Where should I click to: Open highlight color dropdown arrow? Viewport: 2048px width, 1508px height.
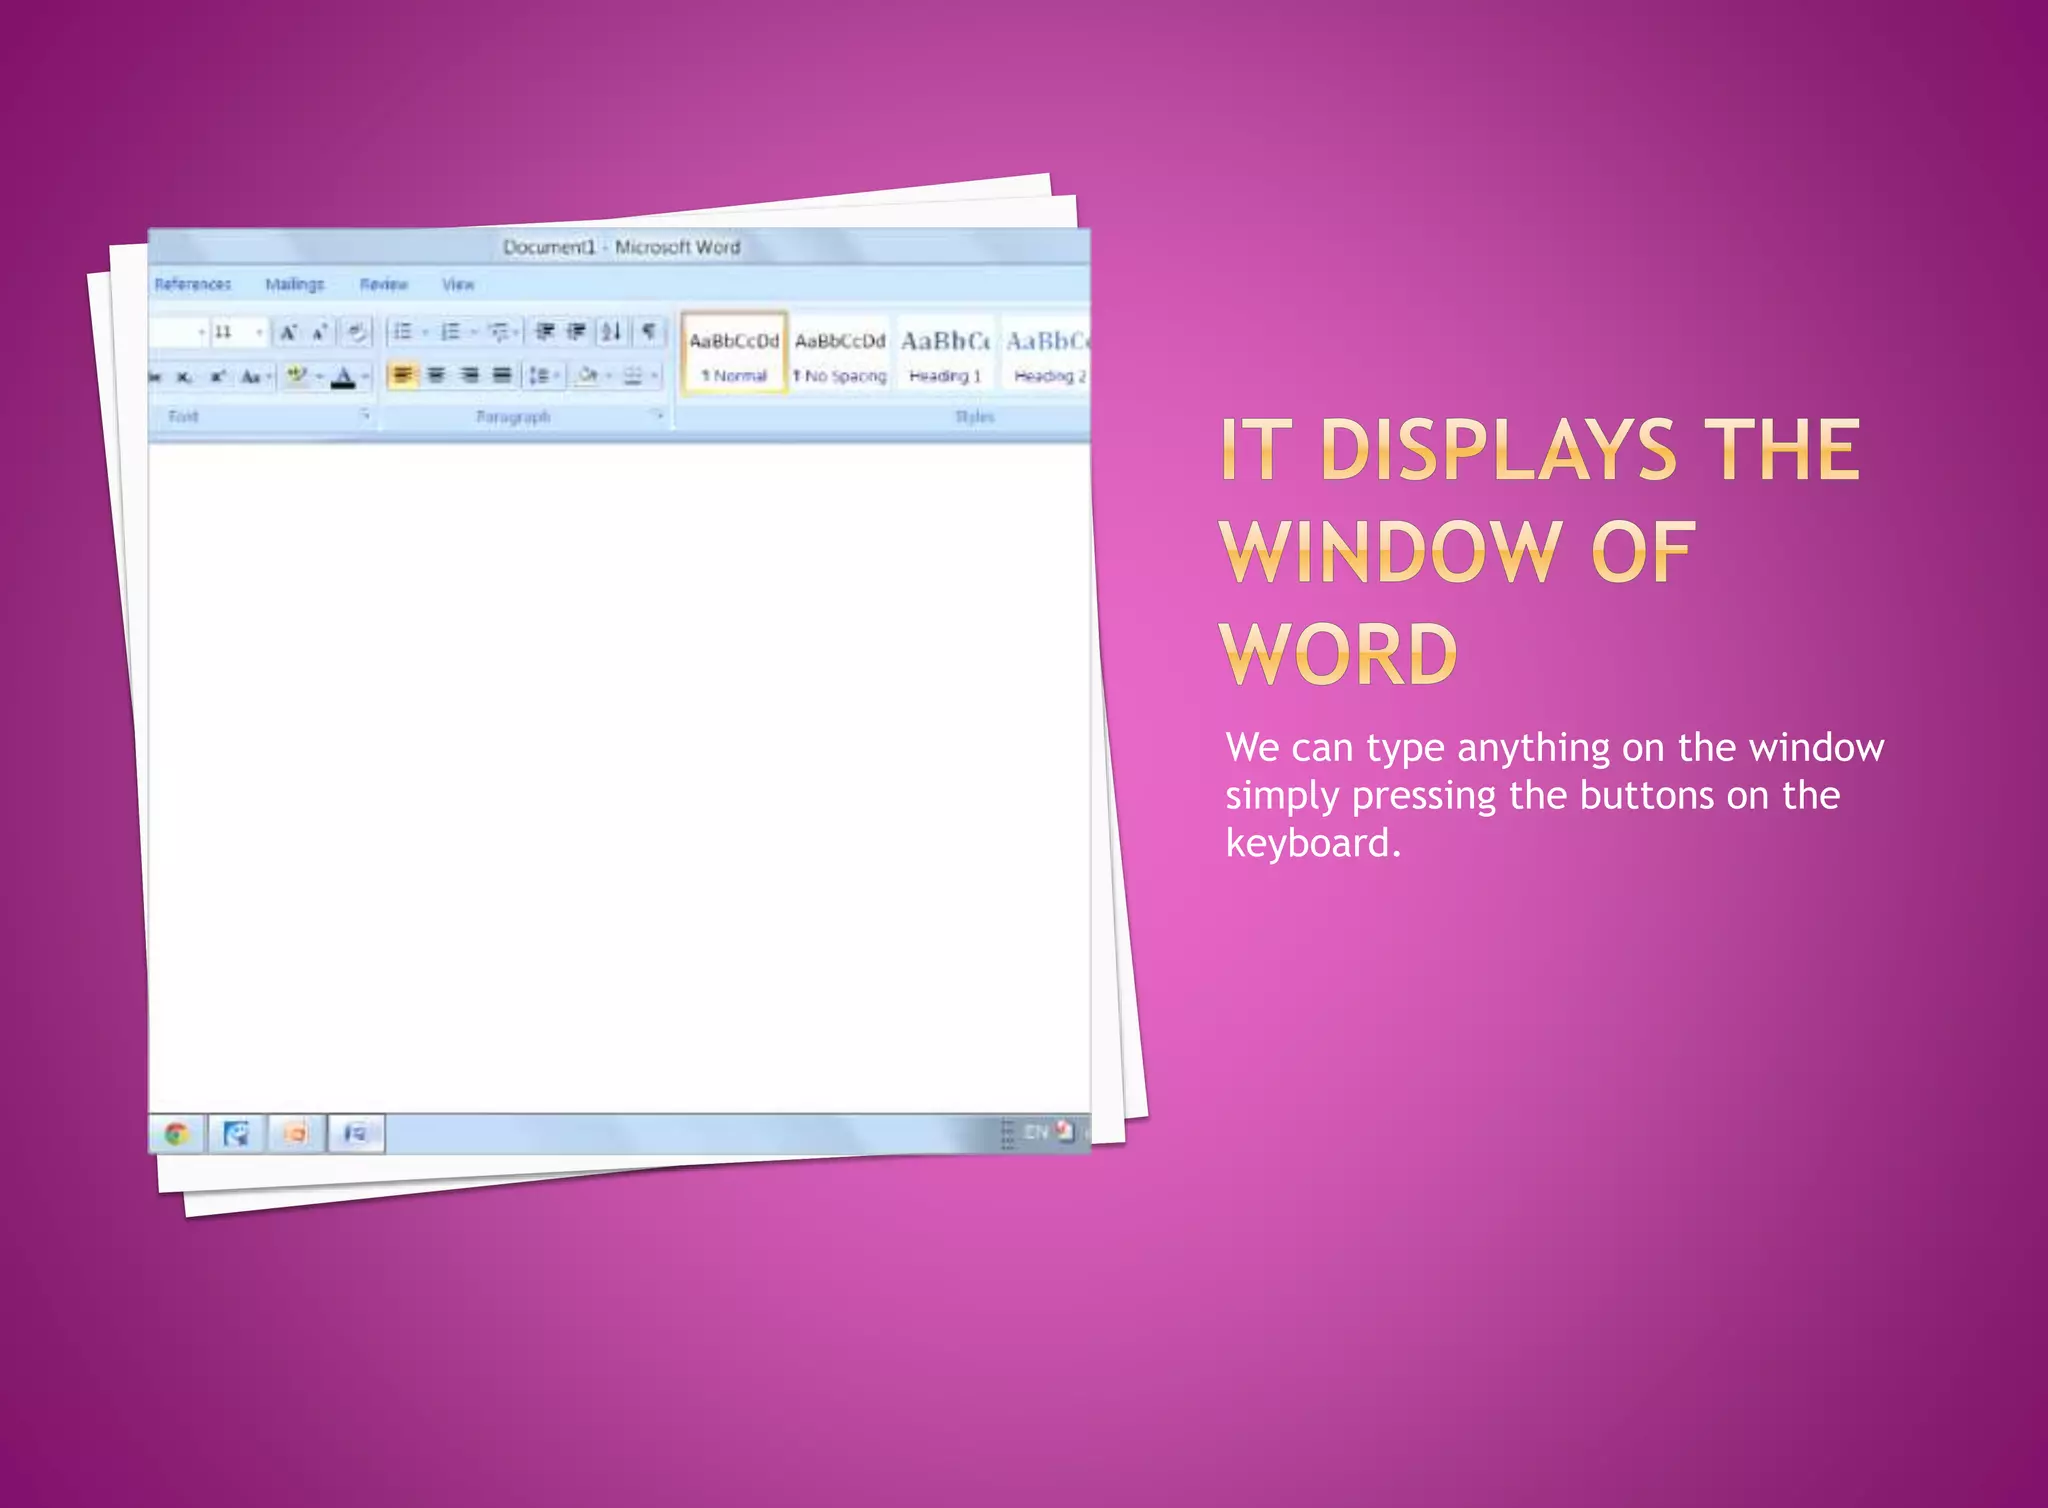(x=319, y=377)
